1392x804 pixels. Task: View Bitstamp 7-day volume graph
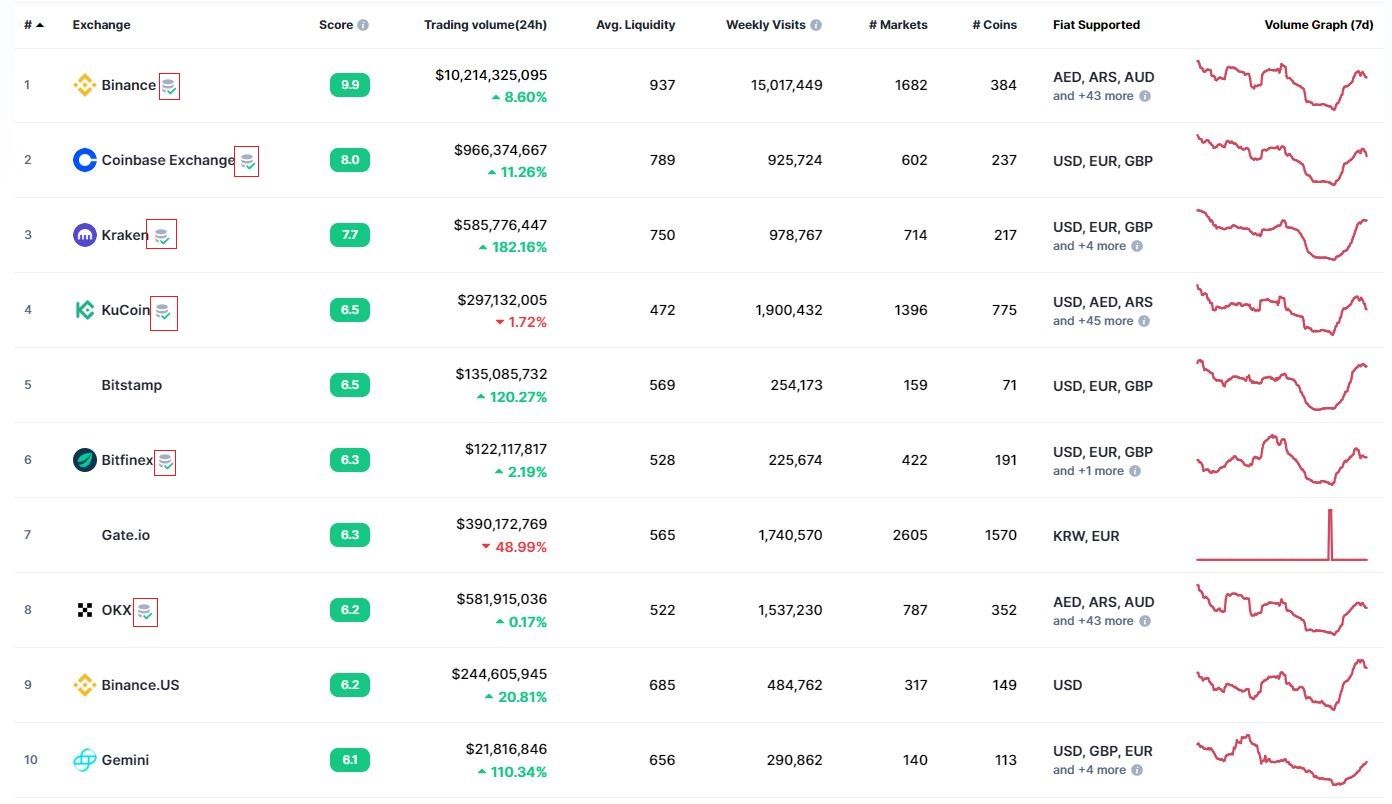tap(1282, 385)
